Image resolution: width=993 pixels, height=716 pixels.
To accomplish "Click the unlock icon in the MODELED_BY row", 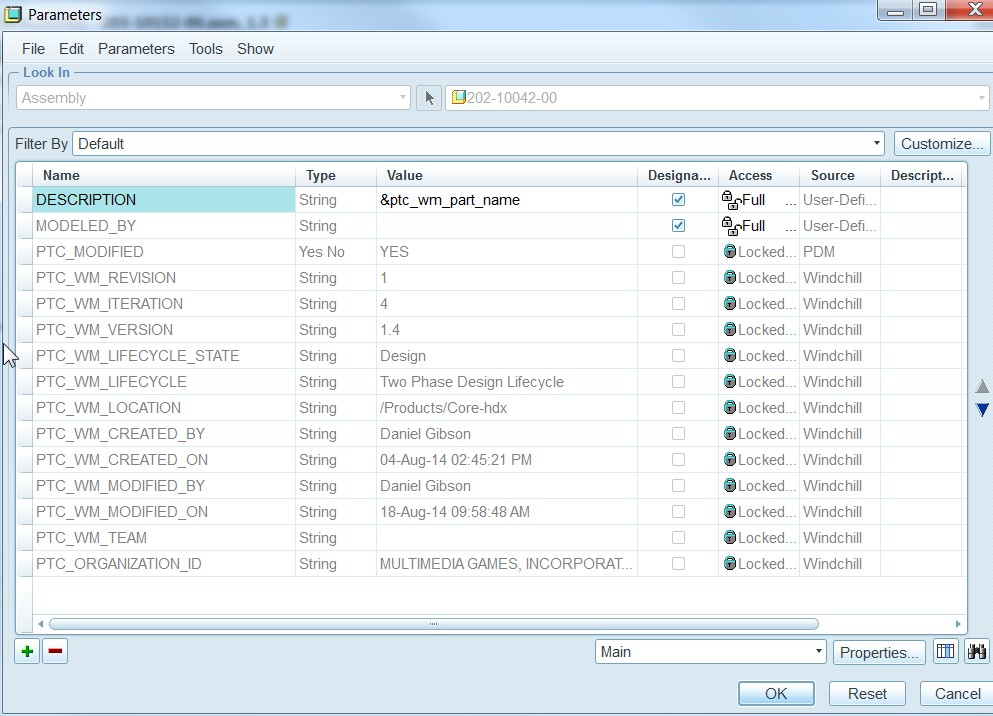I will (x=730, y=226).
